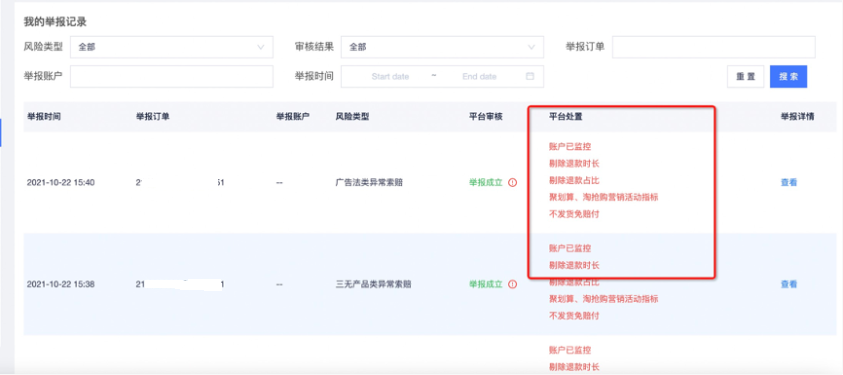Viewport: 843px width, 375px height.
Task: Click 举报成立 status in 15:38 row
Action: (x=485, y=284)
